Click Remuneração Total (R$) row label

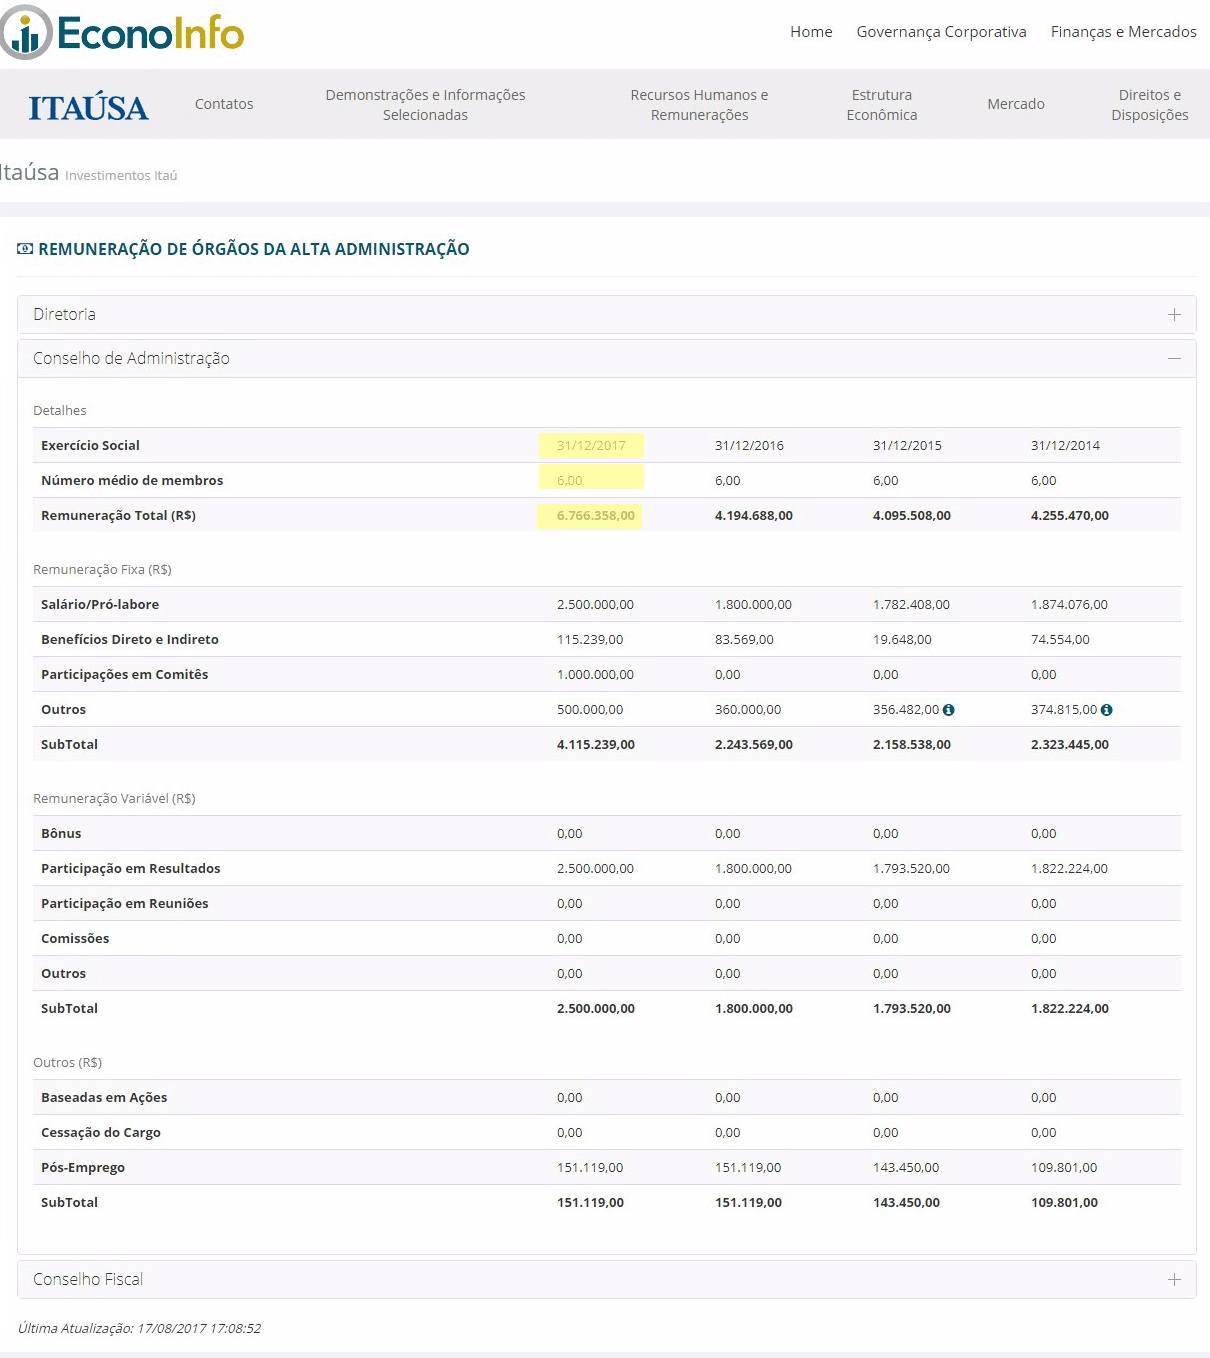[118, 516]
